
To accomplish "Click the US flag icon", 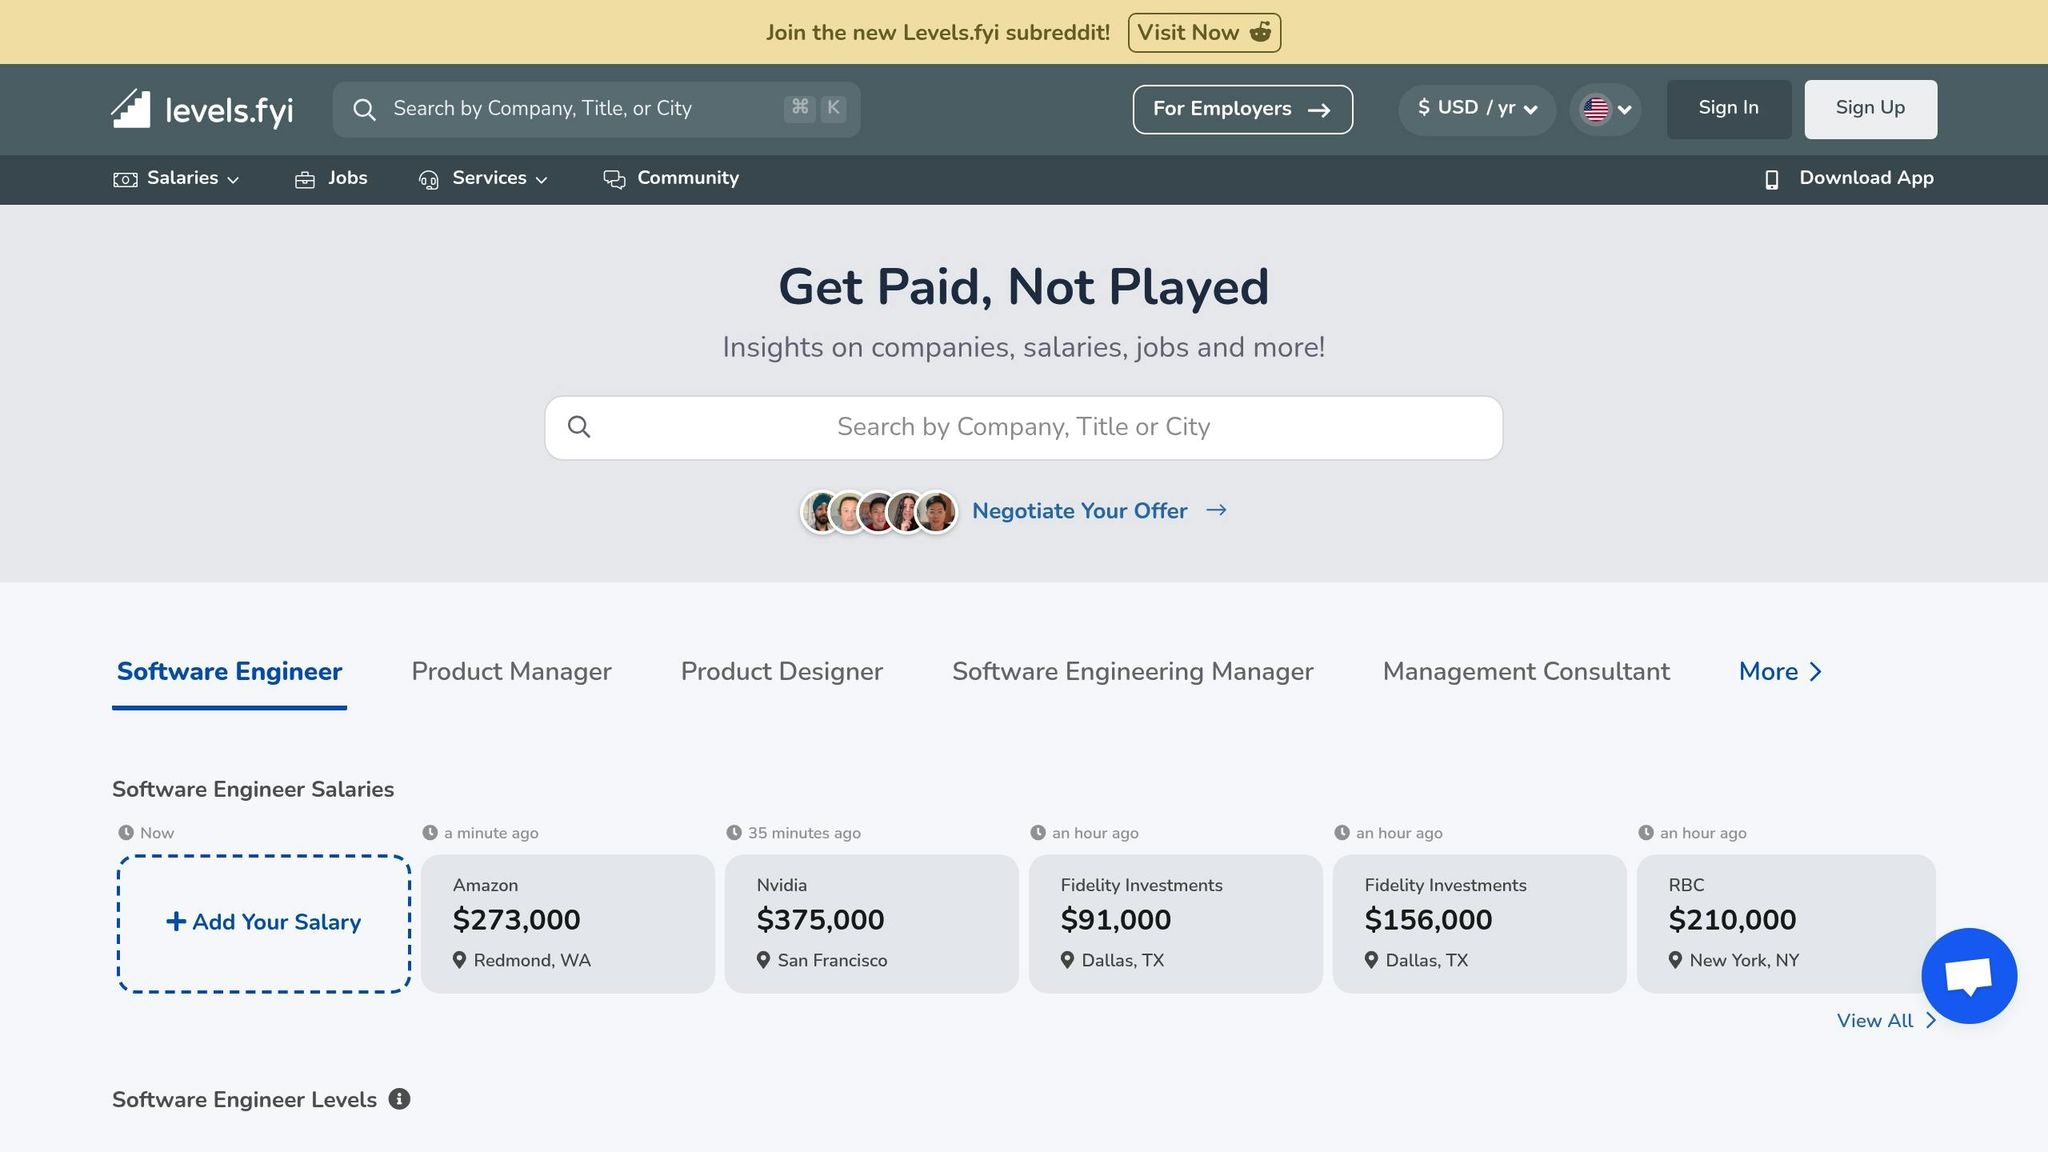I will click(1596, 109).
